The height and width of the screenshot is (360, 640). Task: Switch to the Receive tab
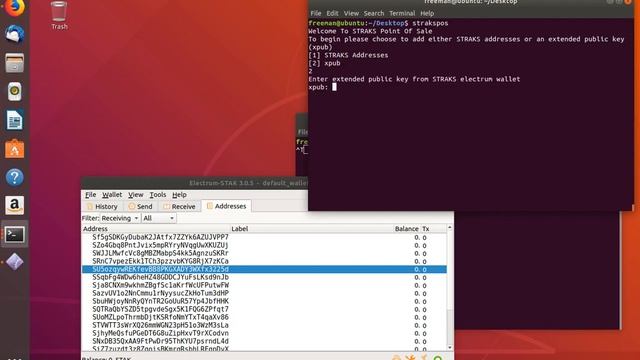click(179, 207)
